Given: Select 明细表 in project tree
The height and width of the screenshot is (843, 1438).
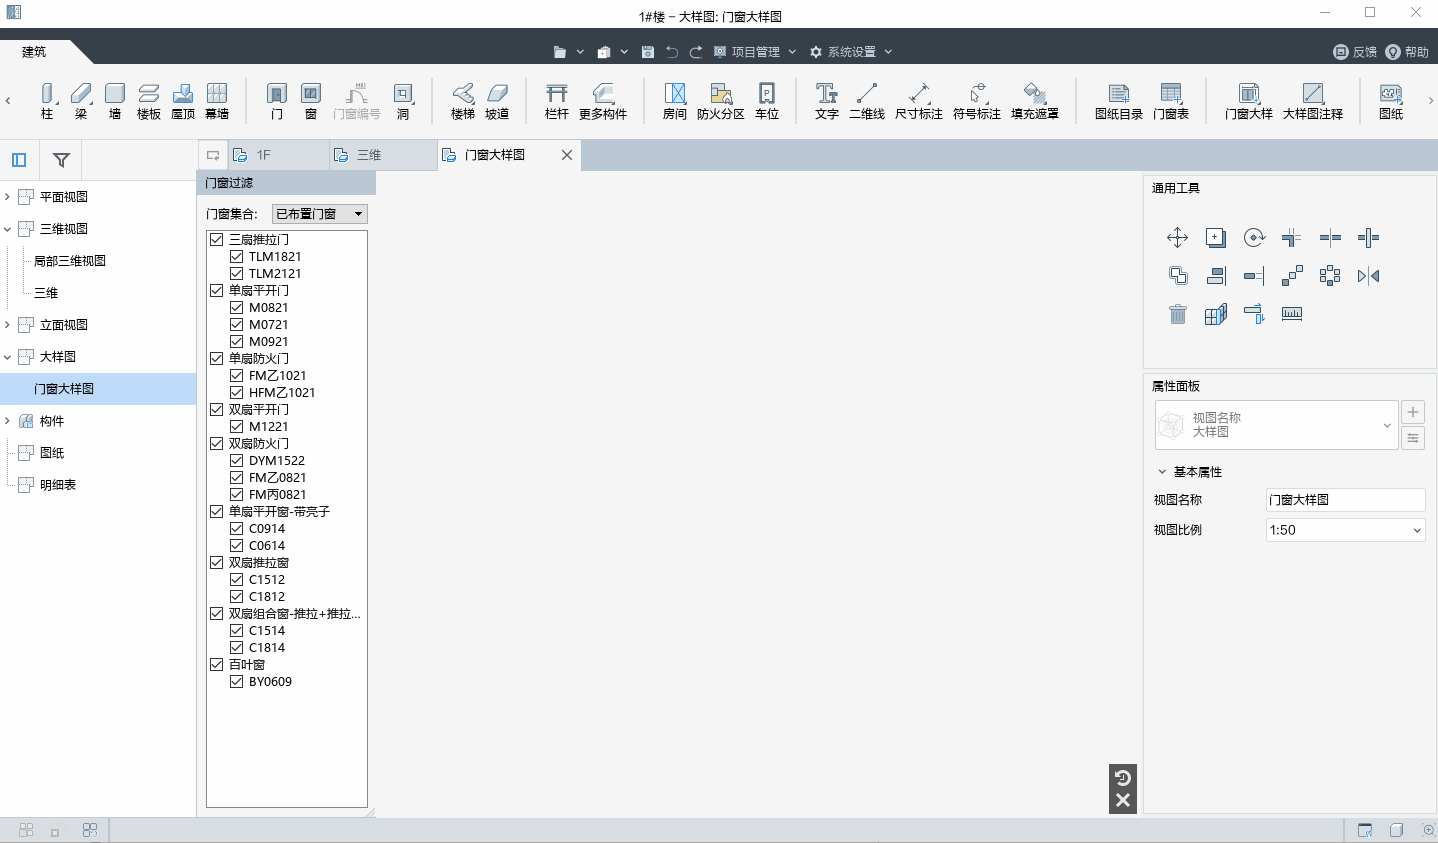Looking at the screenshot, I should (x=58, y=485).
